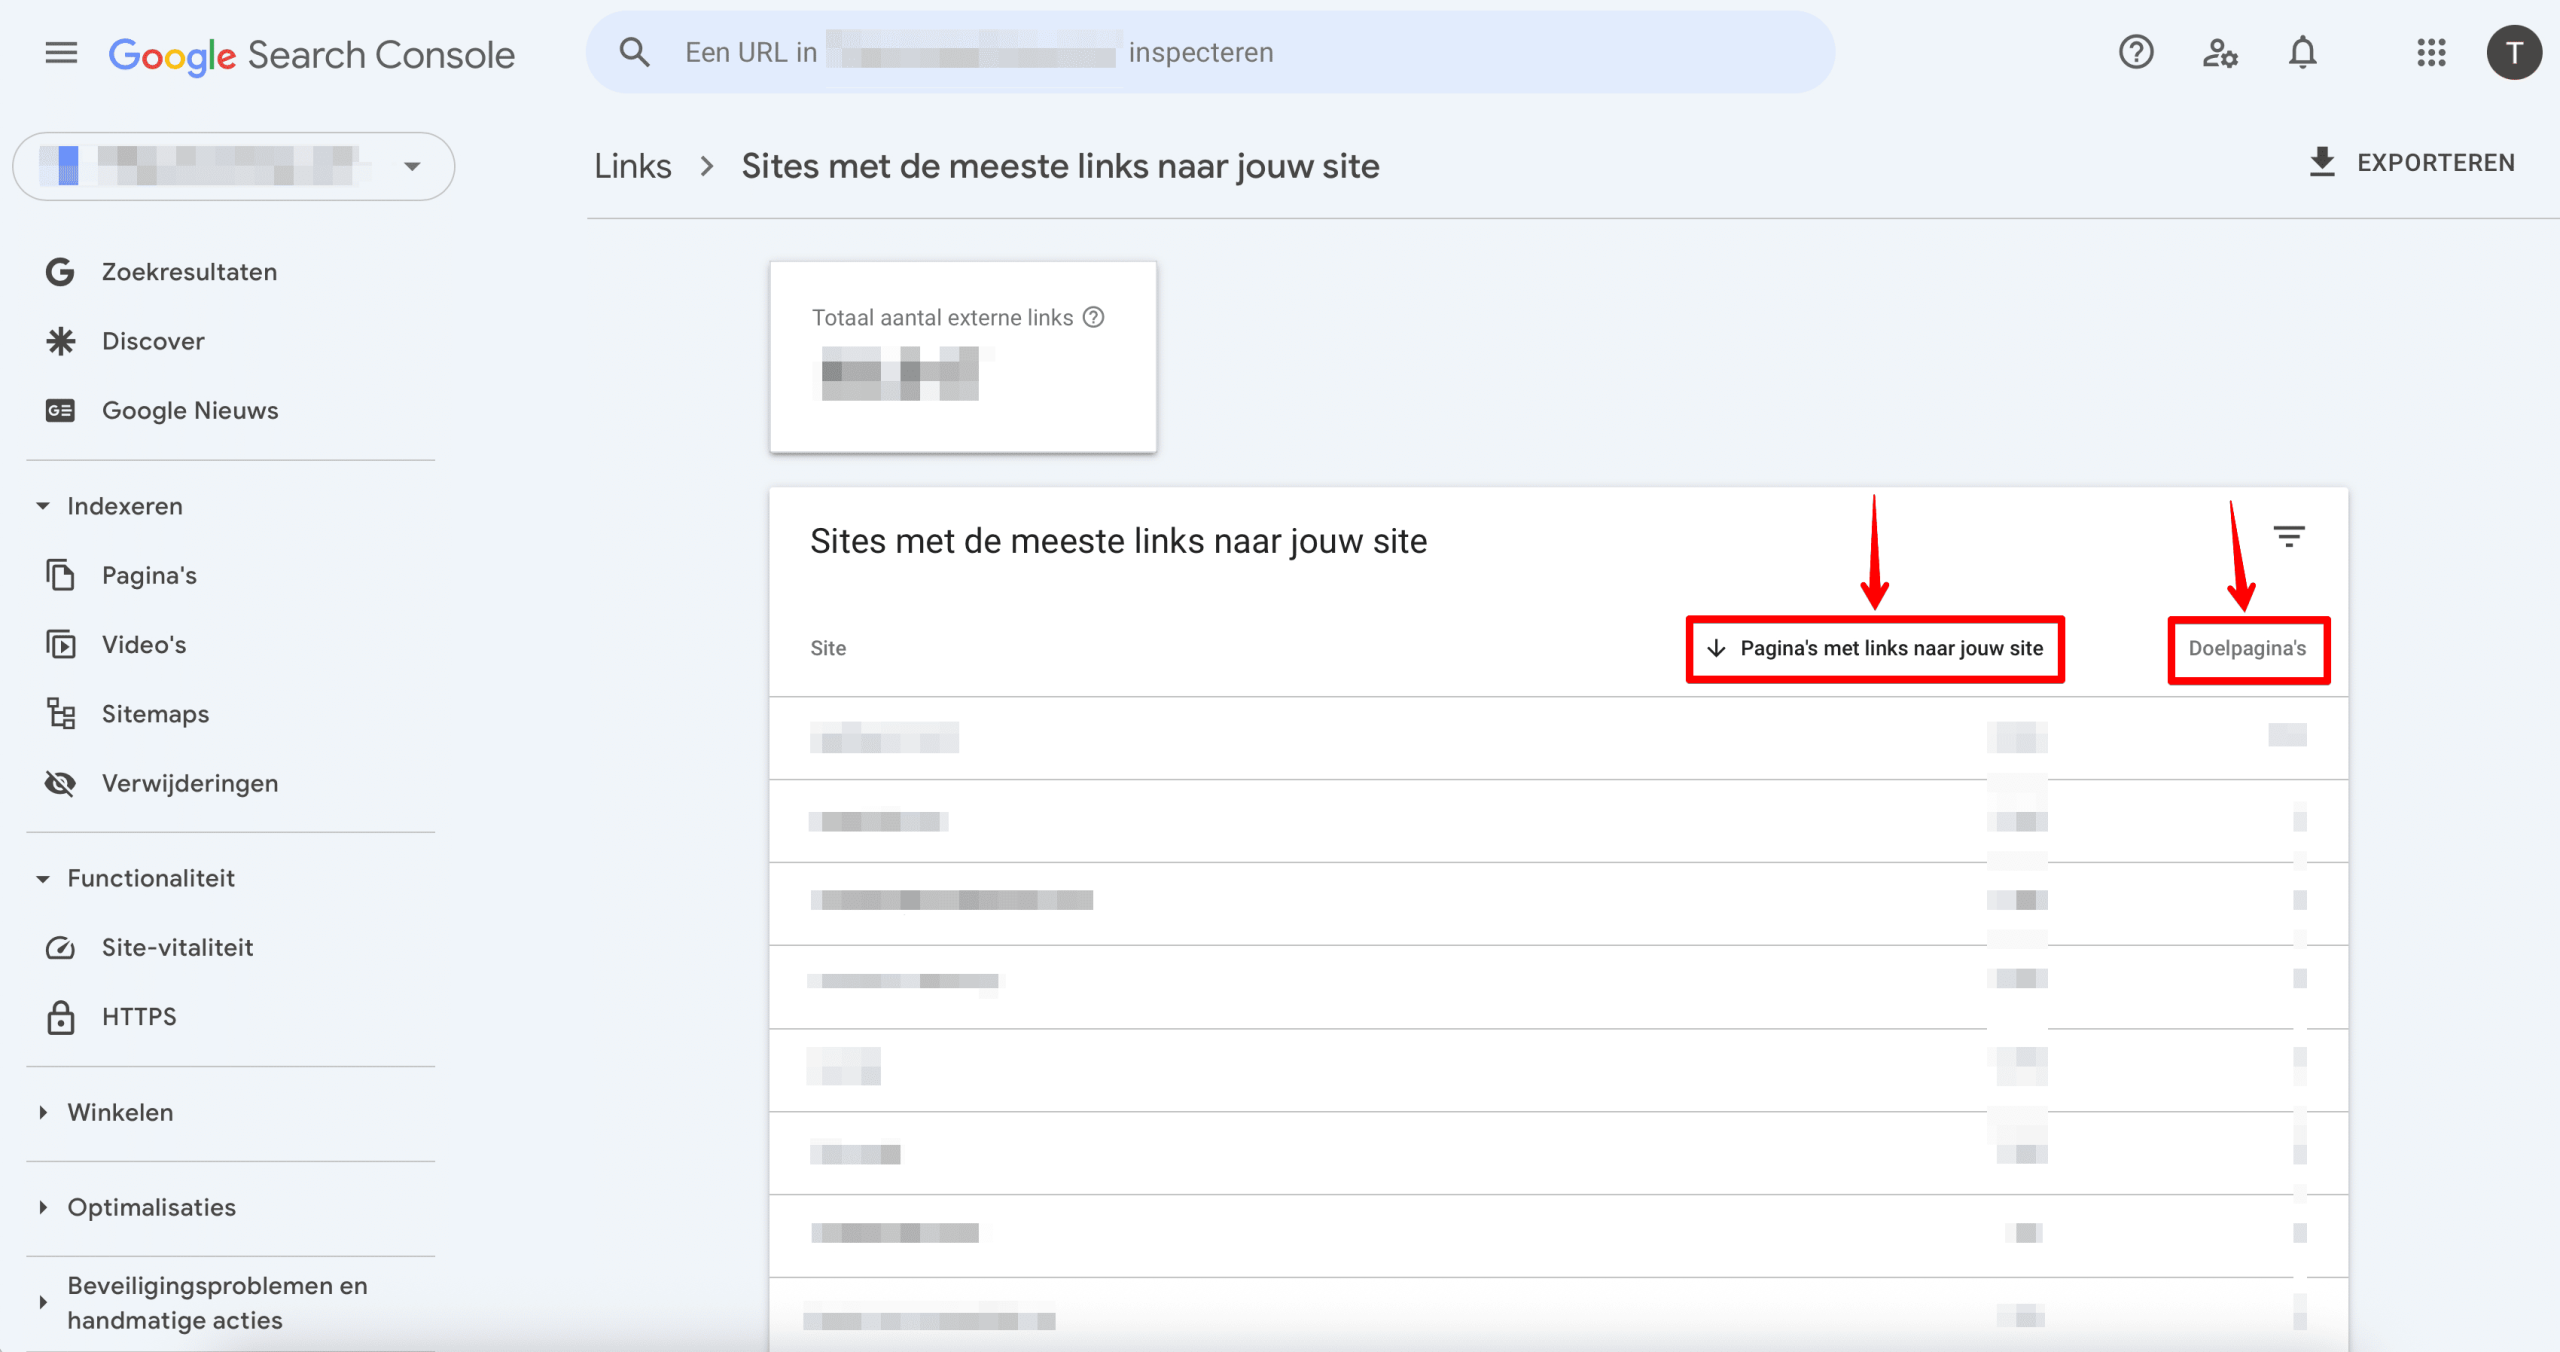Screen dimensions: 2560x1352
Task: Open user and permissions settings icon
Action: 2219,52
